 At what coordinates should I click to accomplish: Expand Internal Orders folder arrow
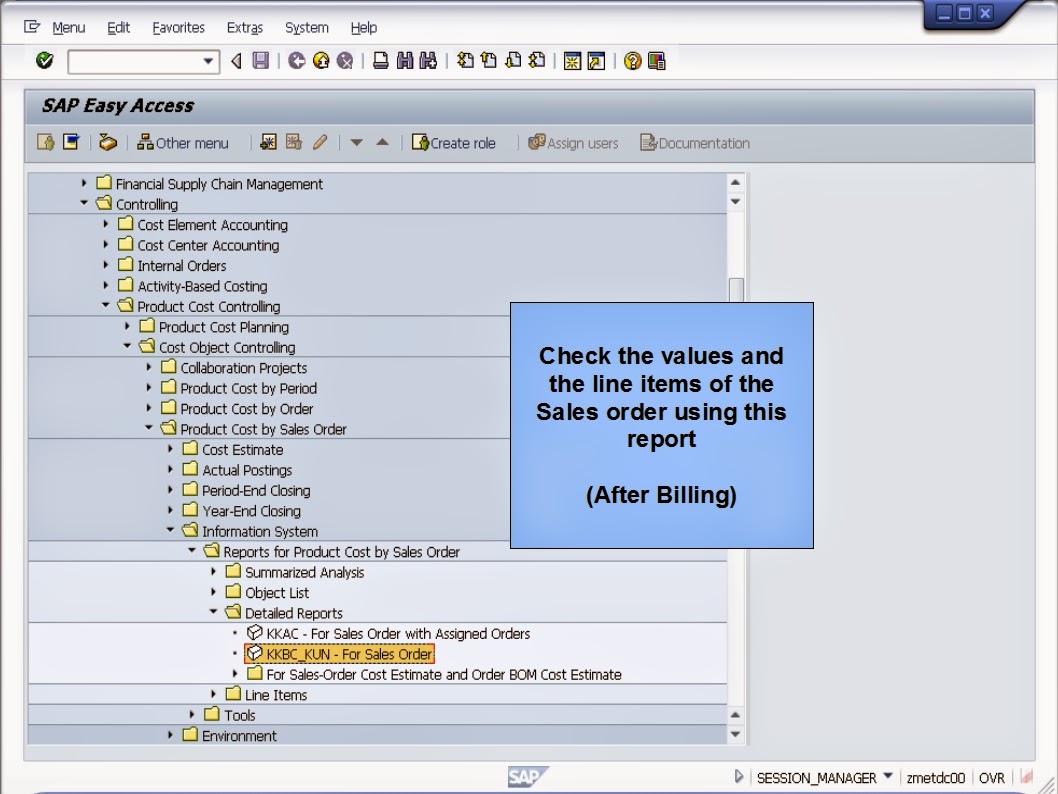click(105, 264)
